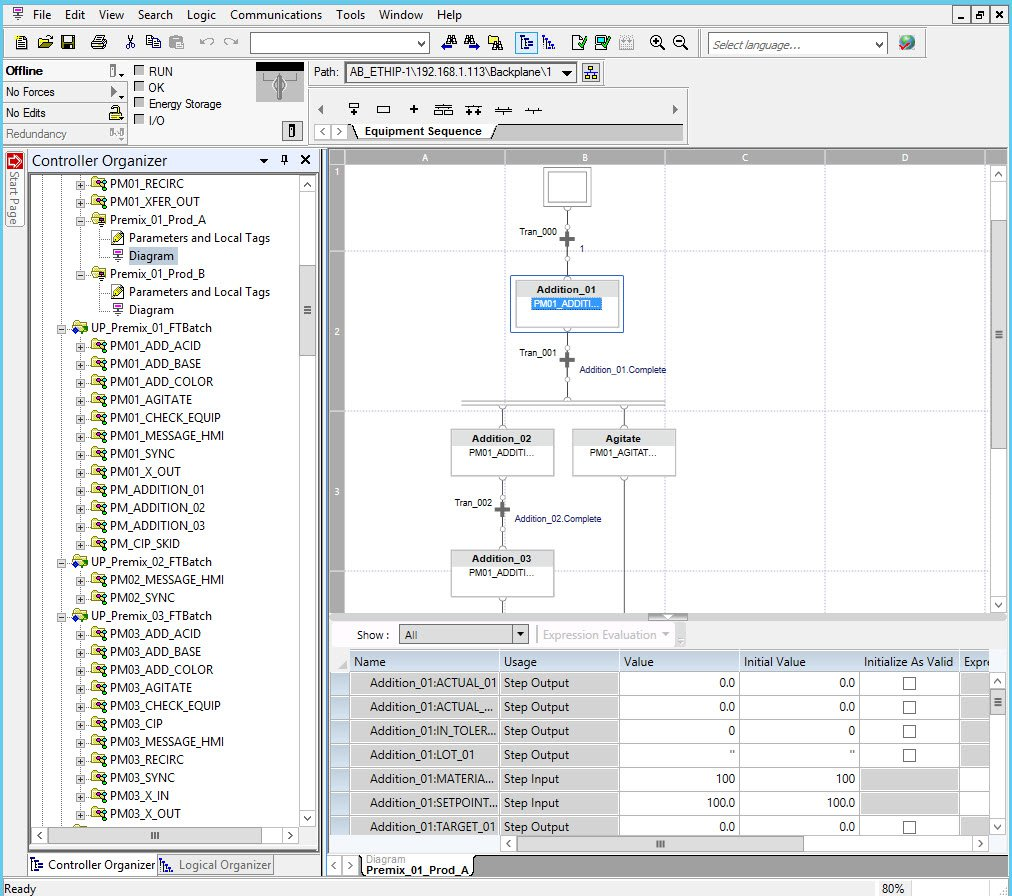Viewport: 1012px width, 896px height.
Task: Open the Print dialog via printer icon
Action: click(x=99, y=43)
